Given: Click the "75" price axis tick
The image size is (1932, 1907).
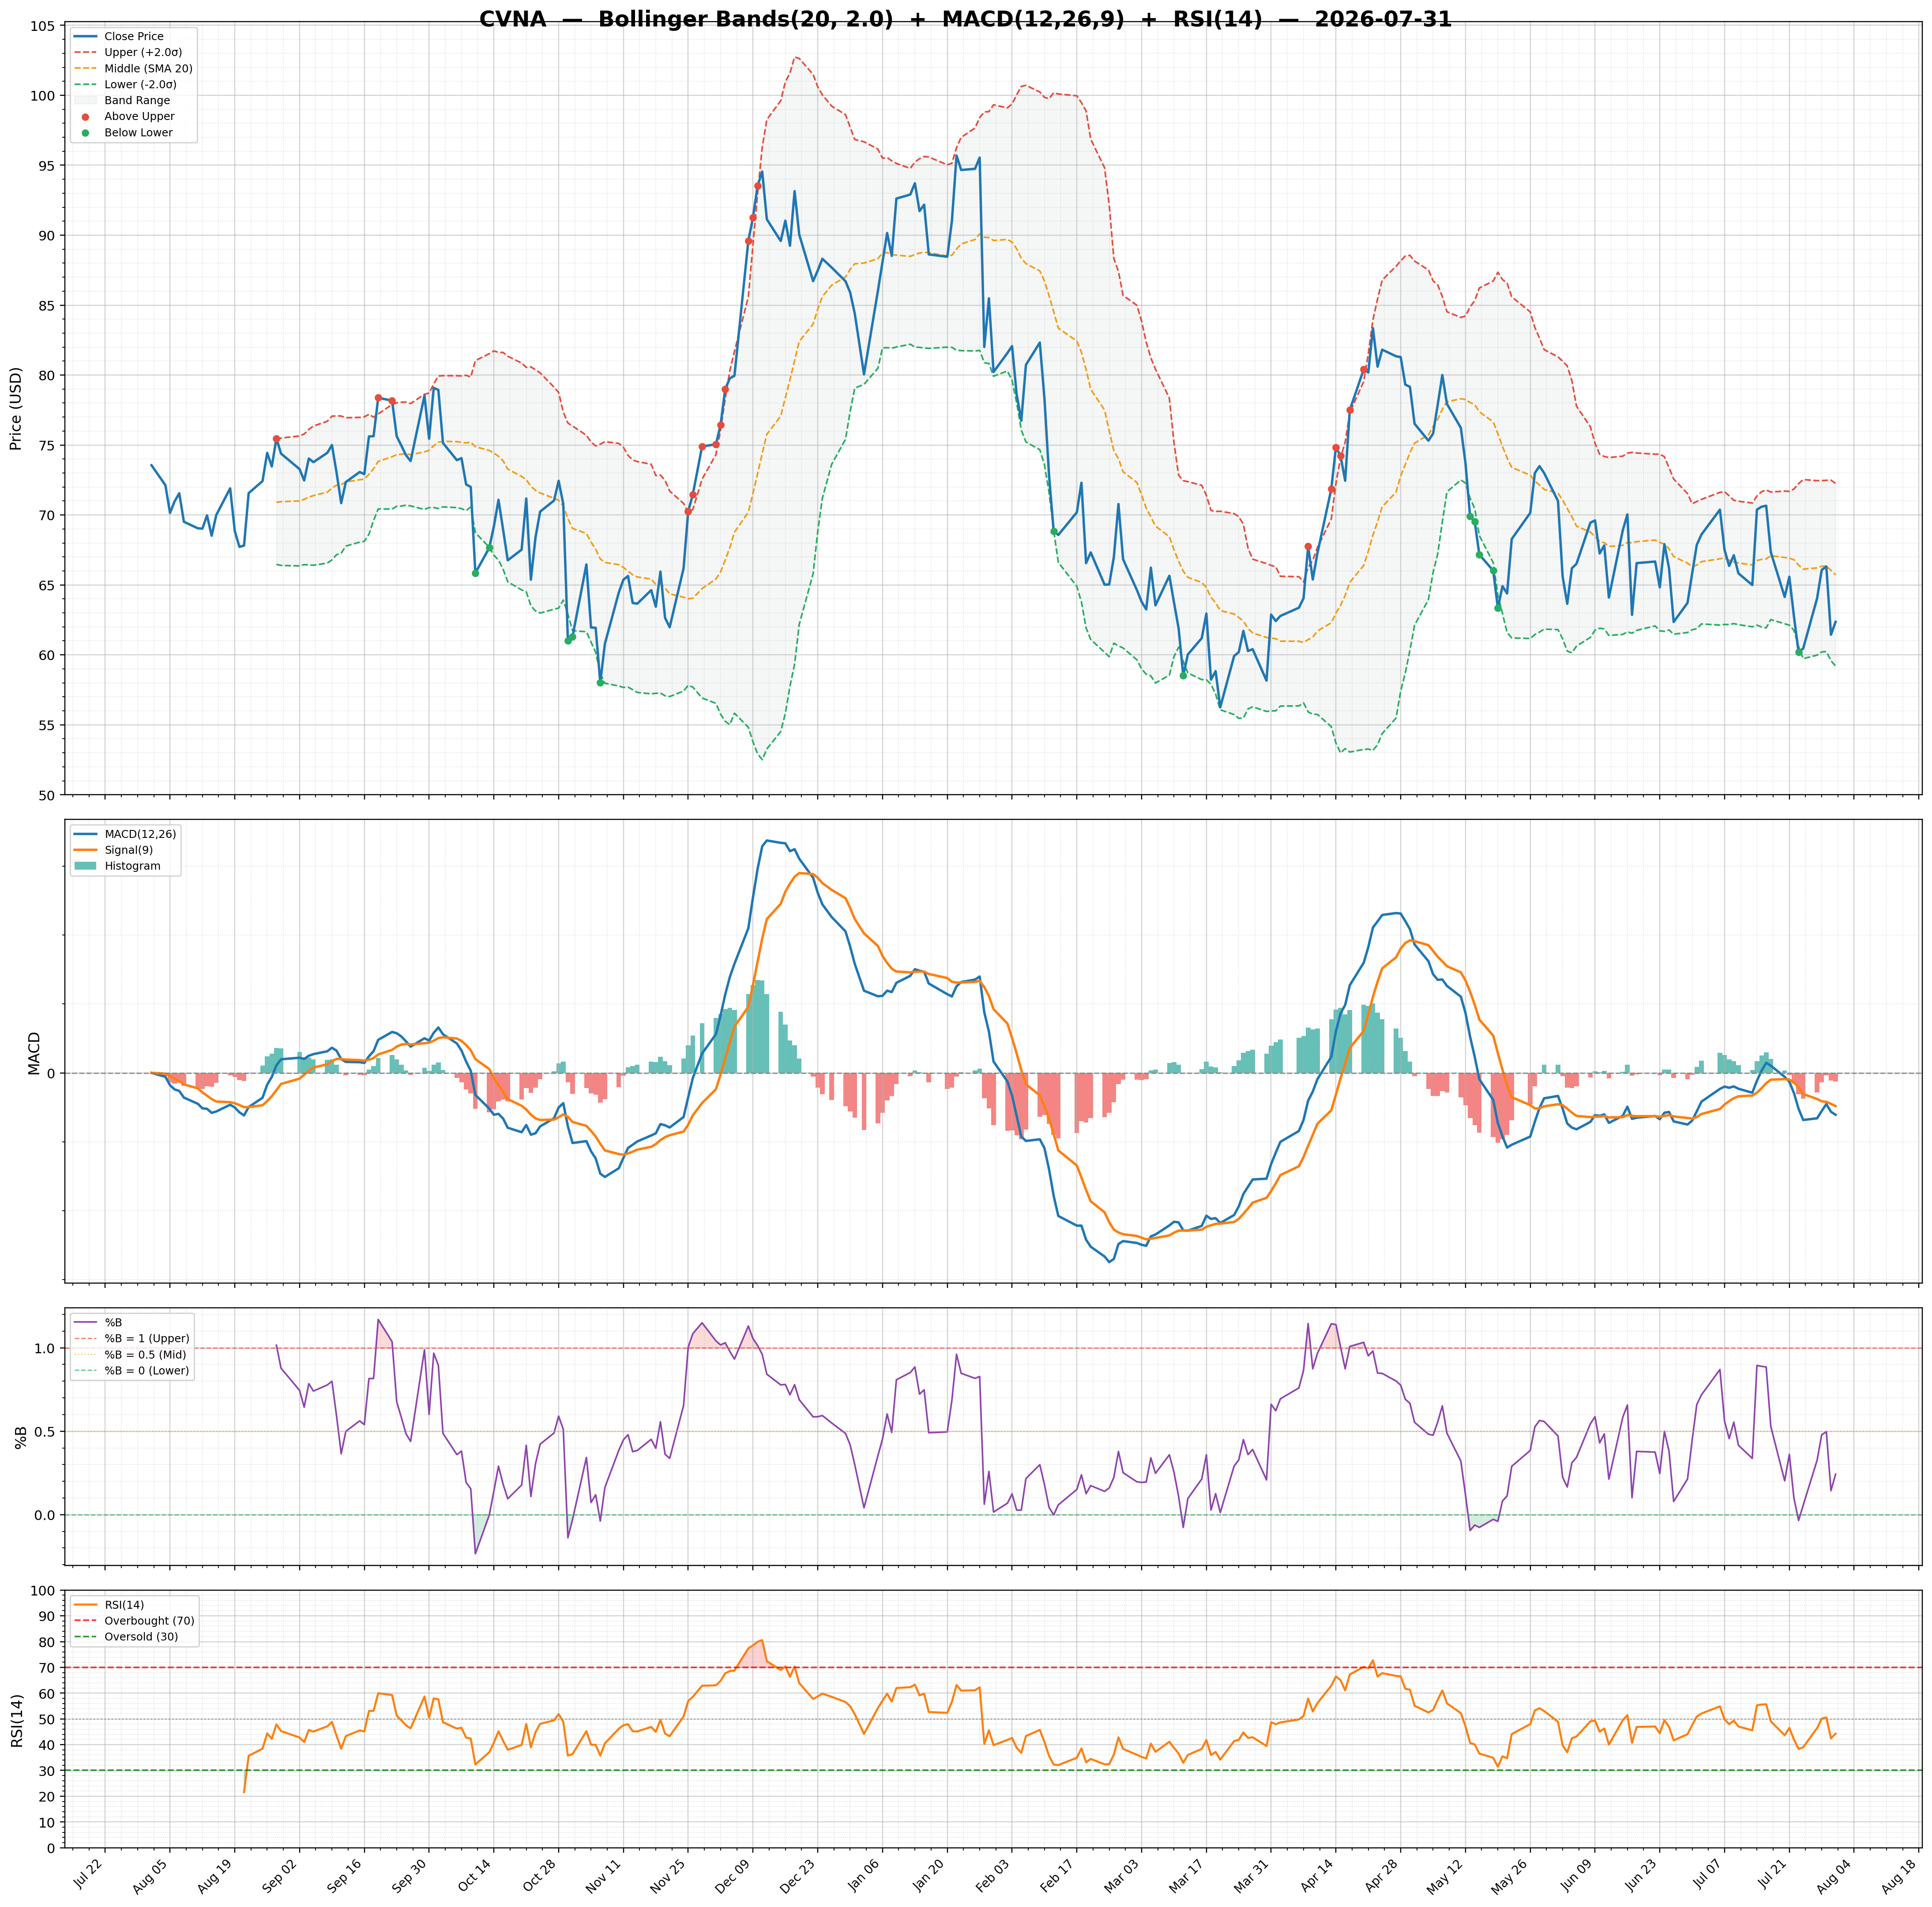Looking at the screenshot, I should coord(47,446).
